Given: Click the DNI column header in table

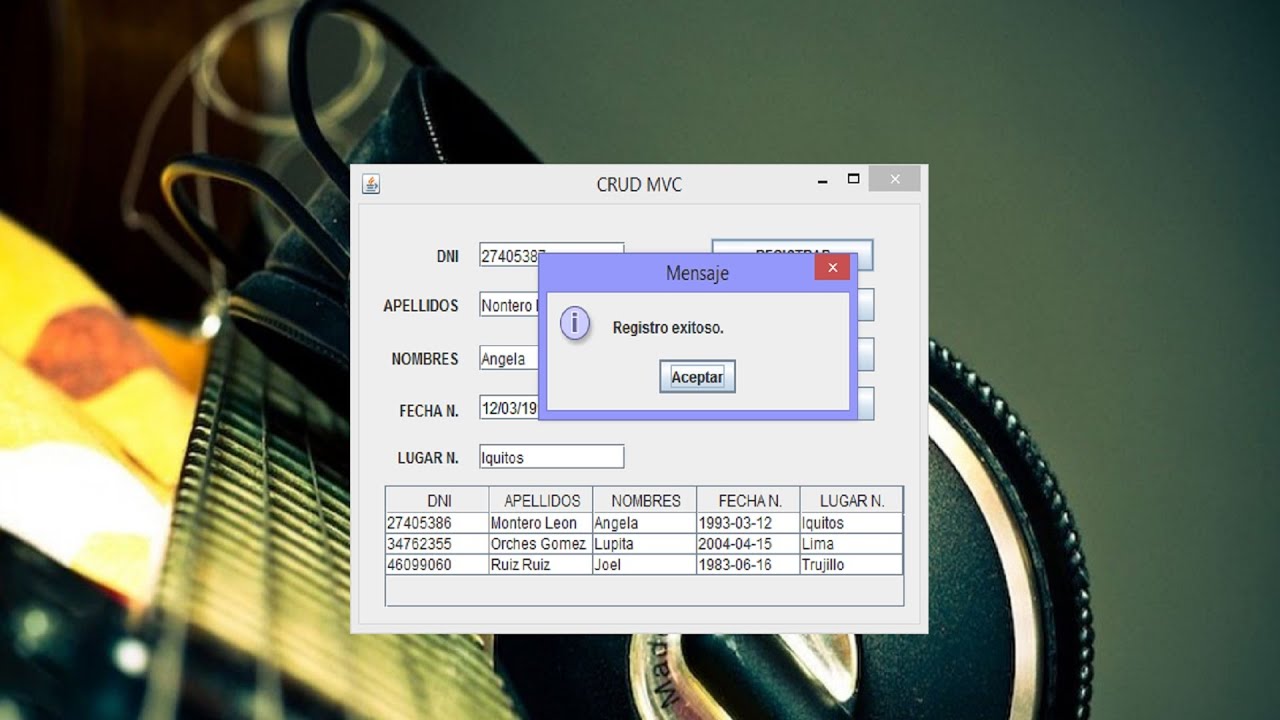Looking at the screenshot, I should tap(438, 500).
